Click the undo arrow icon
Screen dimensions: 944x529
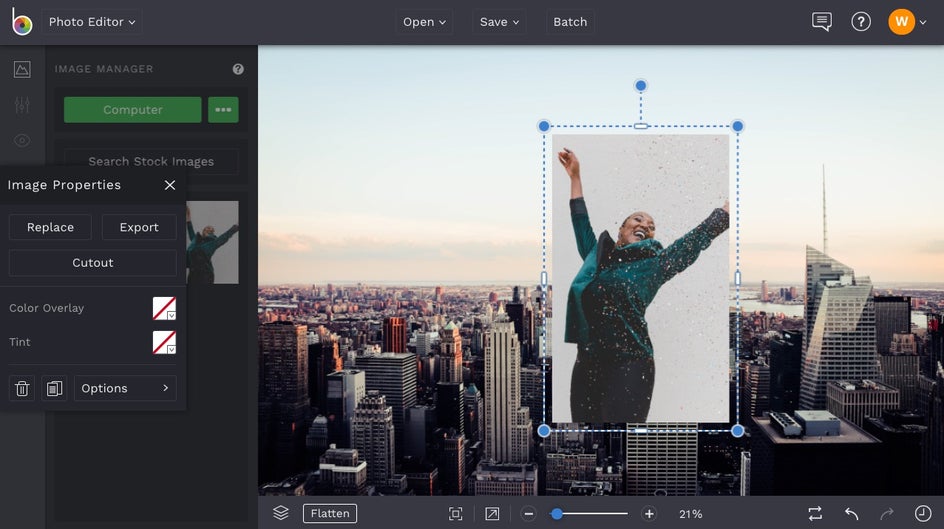852,514
